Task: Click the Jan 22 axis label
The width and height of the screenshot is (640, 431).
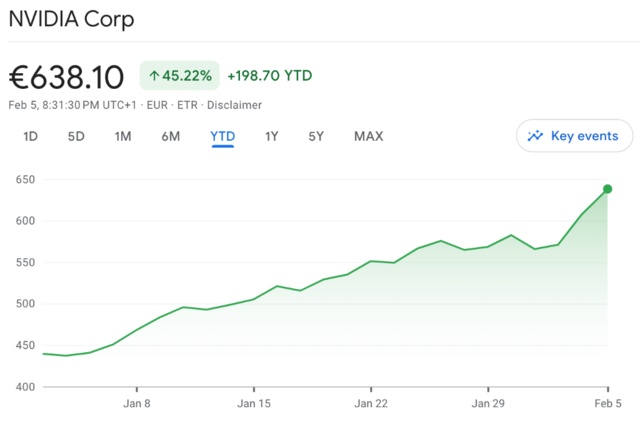Action: (x=371, y=404)
